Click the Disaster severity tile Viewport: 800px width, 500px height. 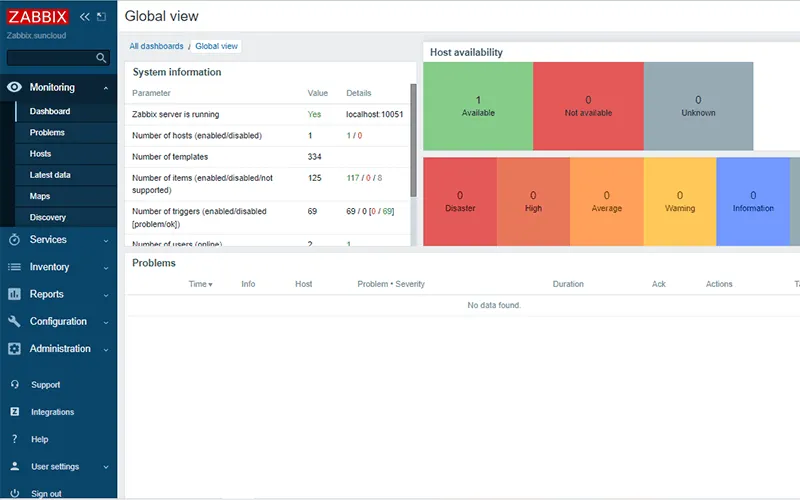coord(460,202)
